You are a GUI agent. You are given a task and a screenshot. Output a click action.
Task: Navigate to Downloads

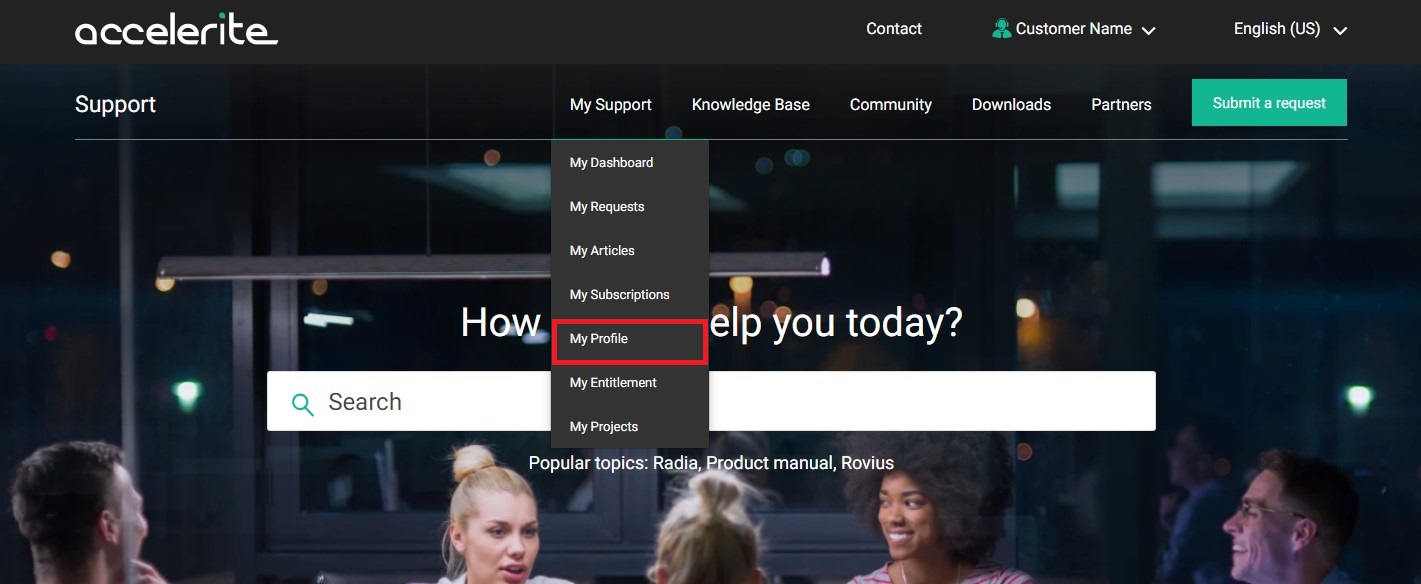[x=1011, y=104]
